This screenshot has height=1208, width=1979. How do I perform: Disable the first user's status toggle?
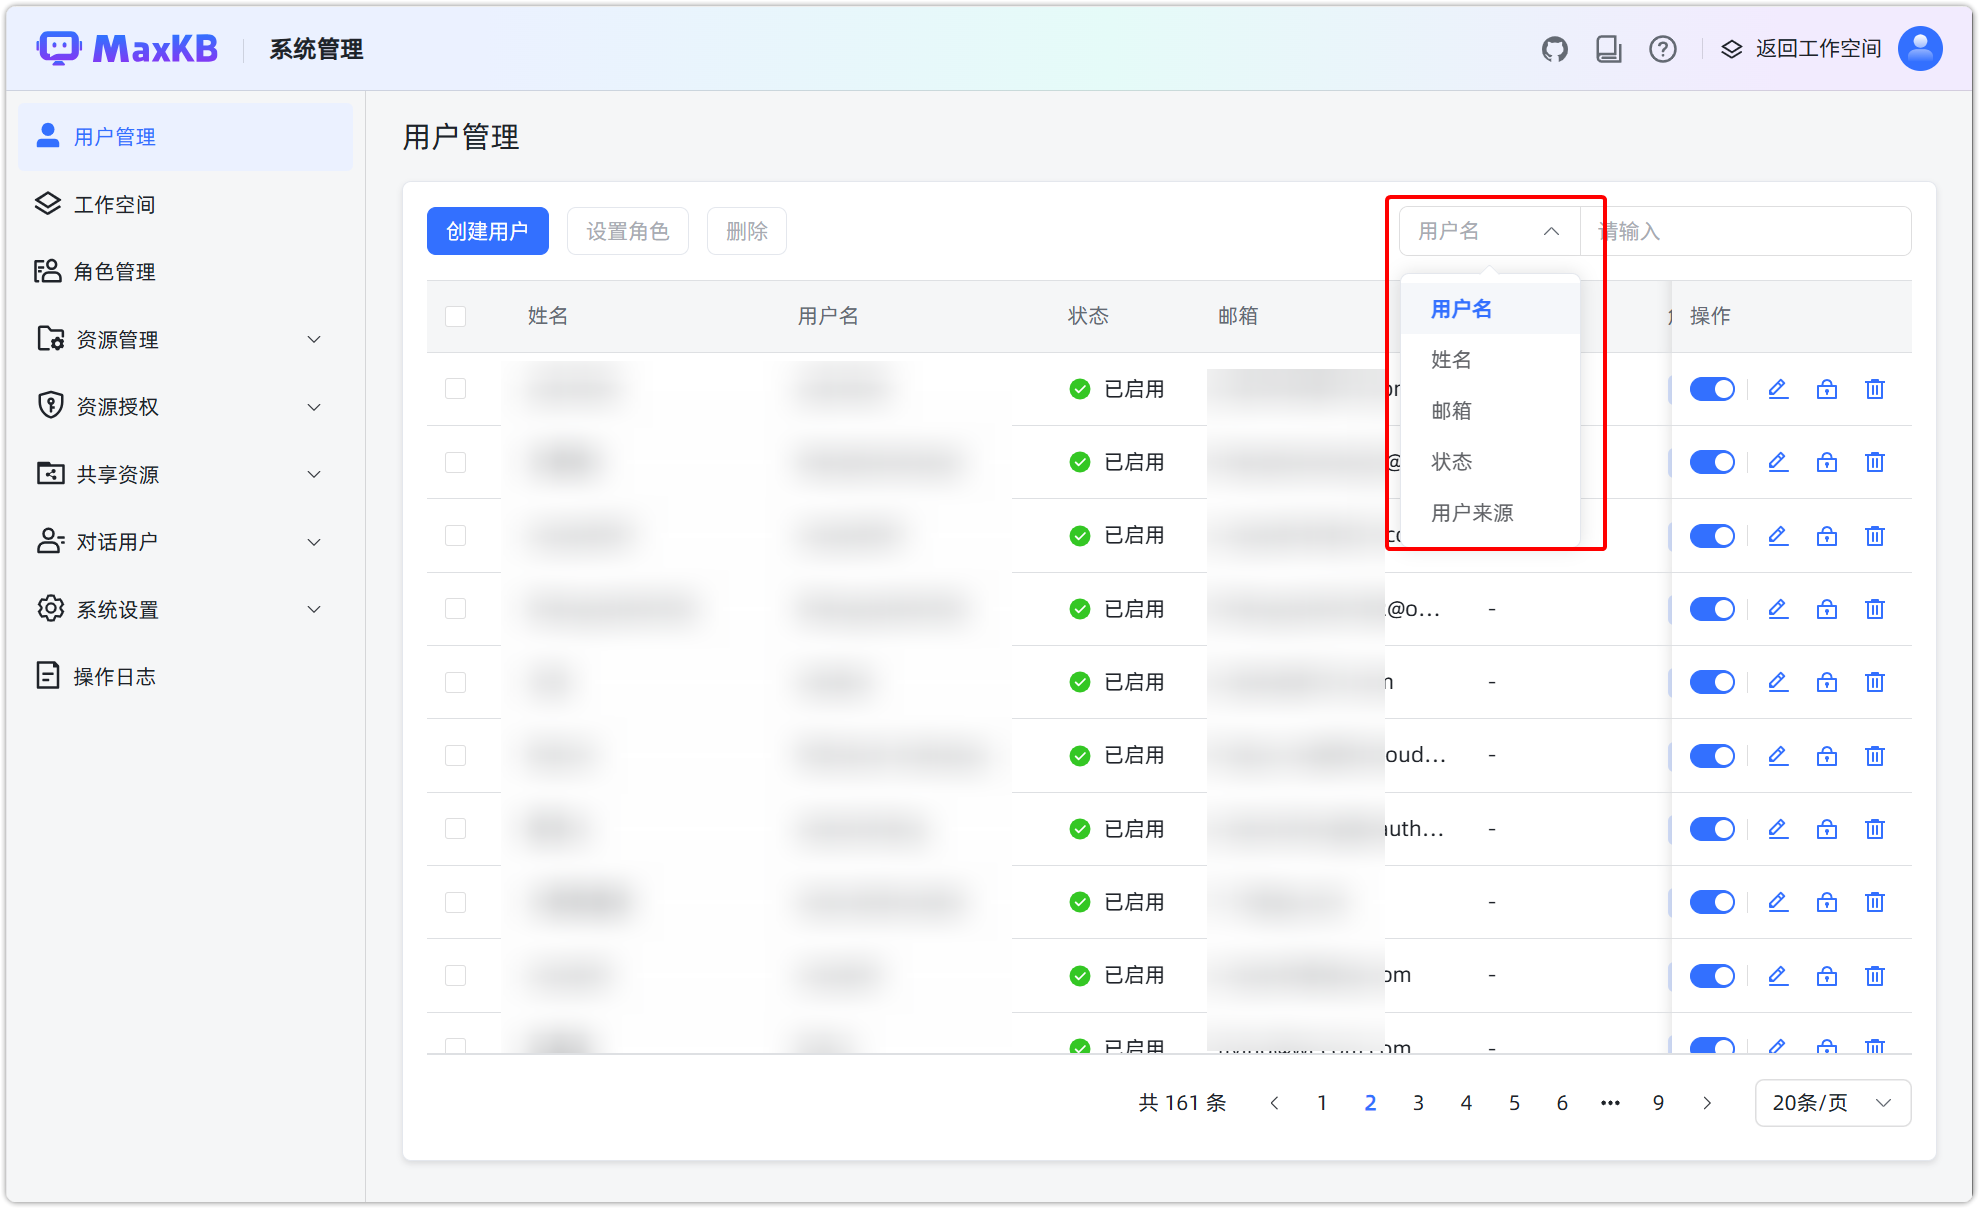click(x=1712, y=389)
